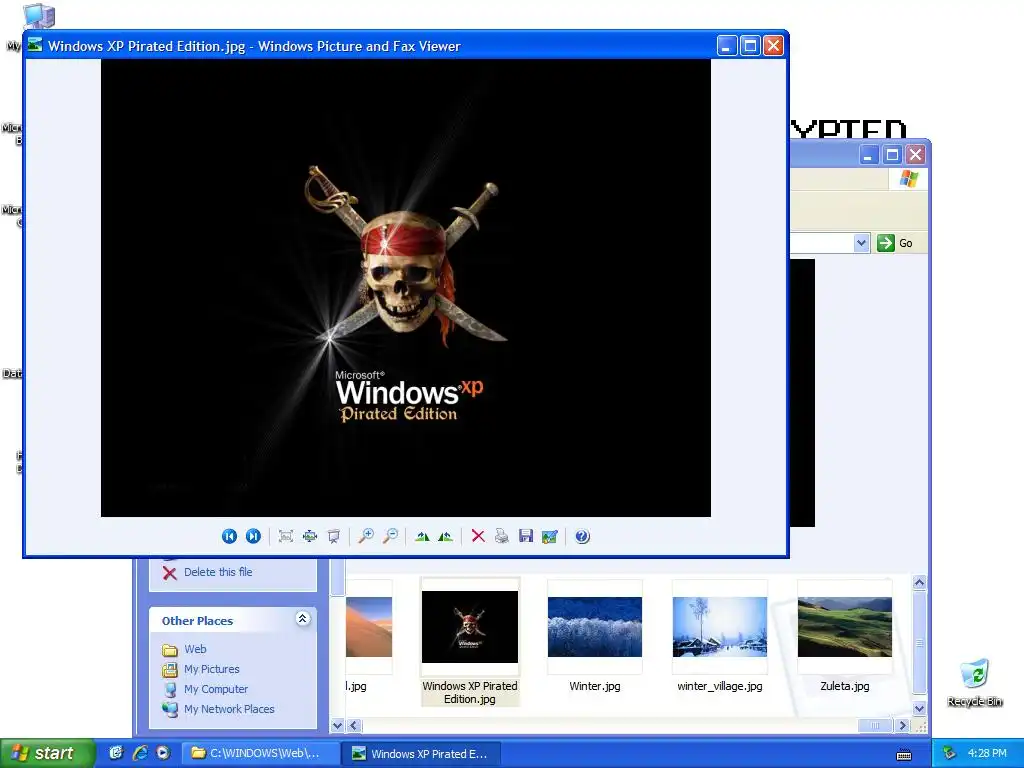Open My Computer link in Other Places

click(x=216, y=689)
